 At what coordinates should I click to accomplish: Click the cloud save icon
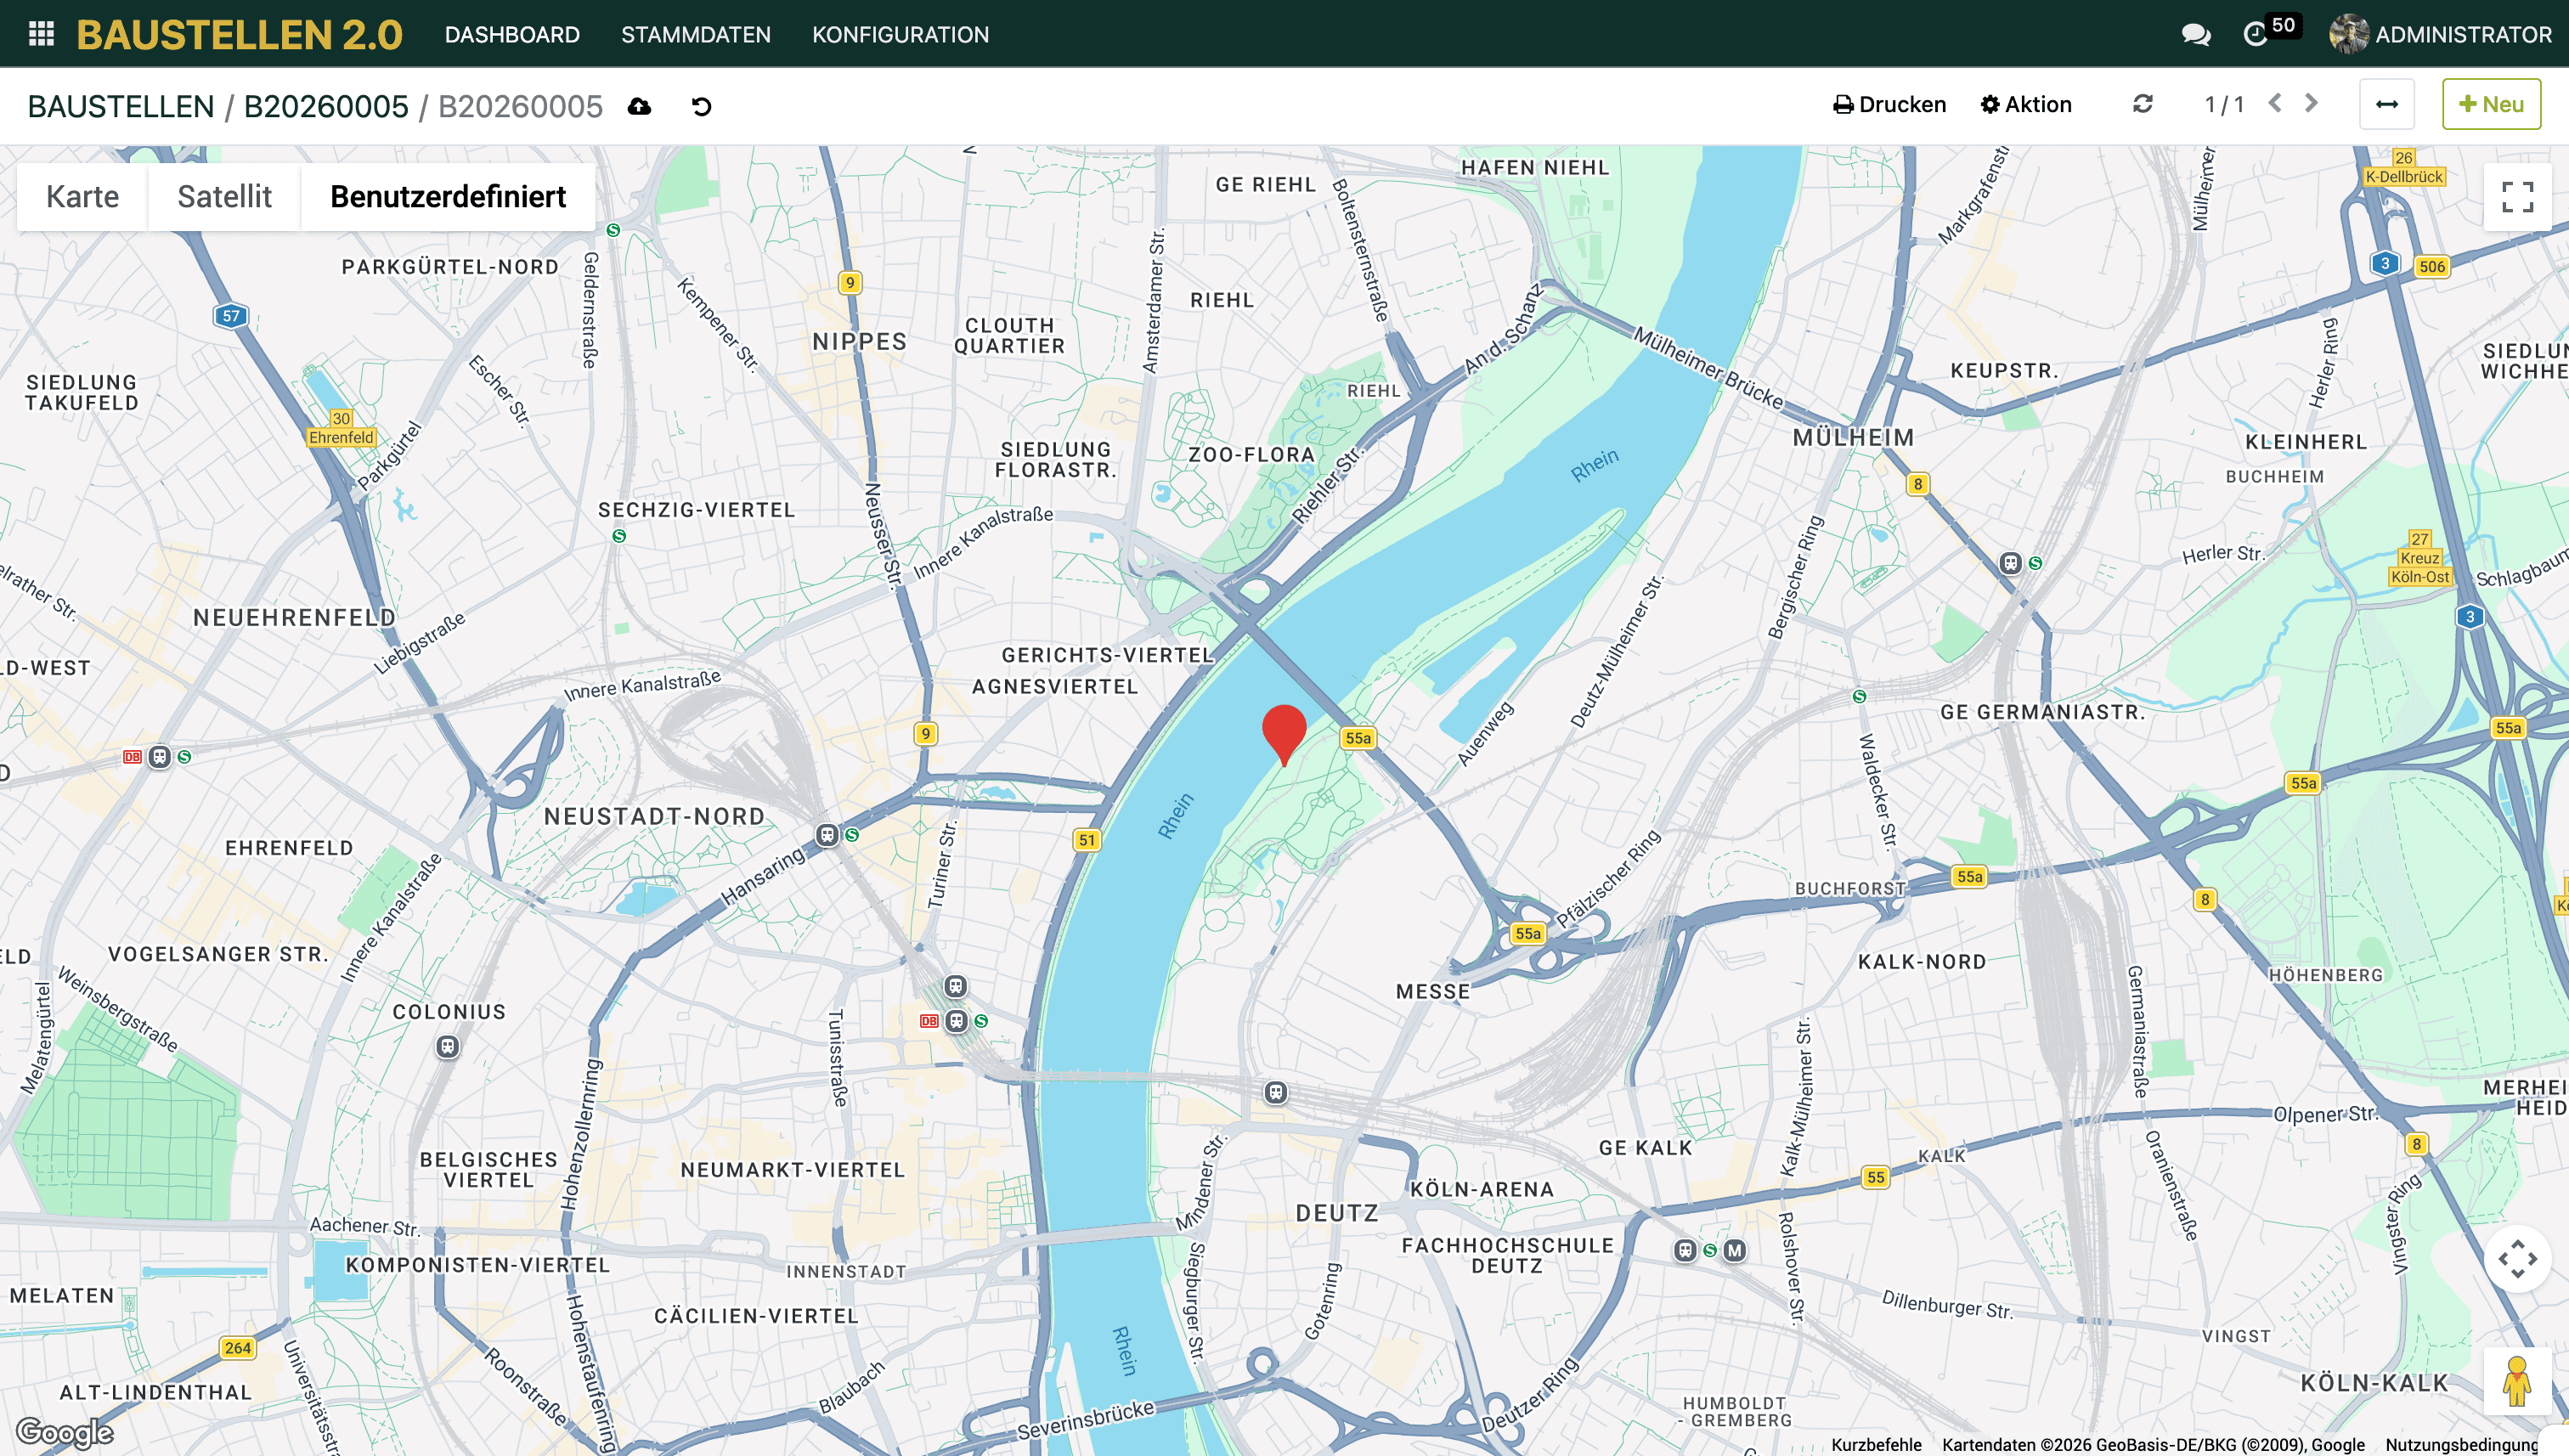coord(640,106)
